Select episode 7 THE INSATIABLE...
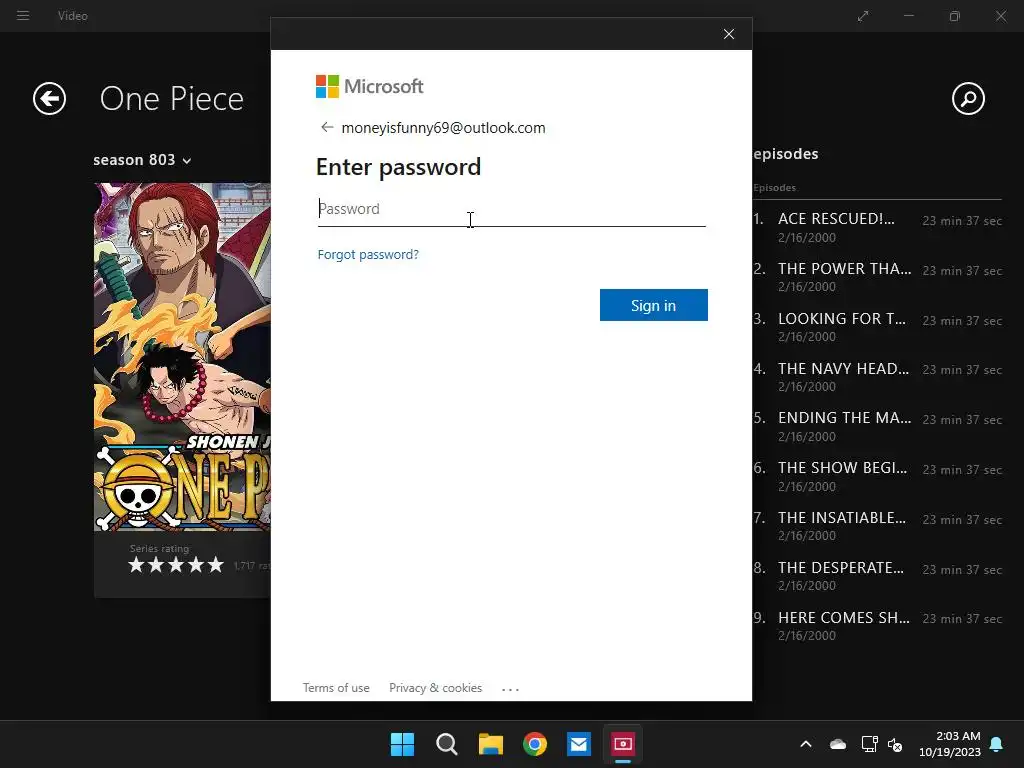Viewport: 1024px width, 768px height. pyautogui.click(x=877, y=526)
